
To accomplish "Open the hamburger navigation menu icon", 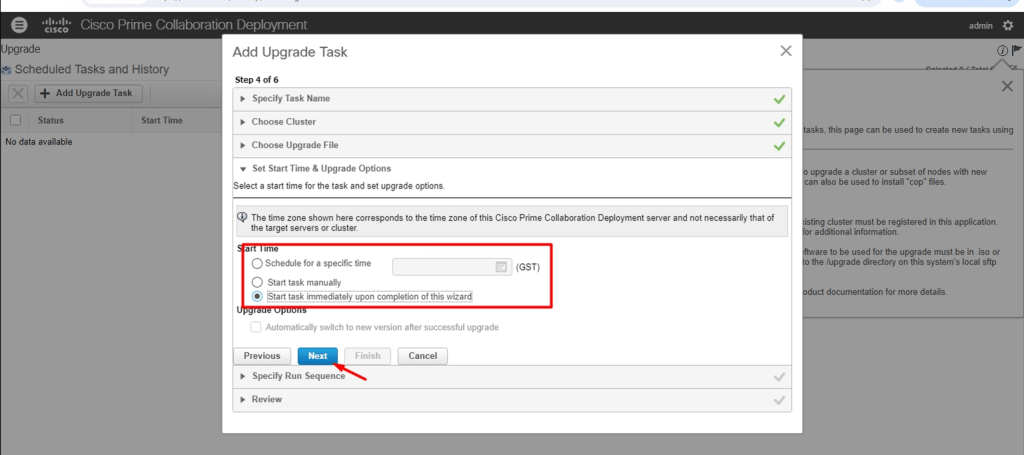I will point(19,25).
